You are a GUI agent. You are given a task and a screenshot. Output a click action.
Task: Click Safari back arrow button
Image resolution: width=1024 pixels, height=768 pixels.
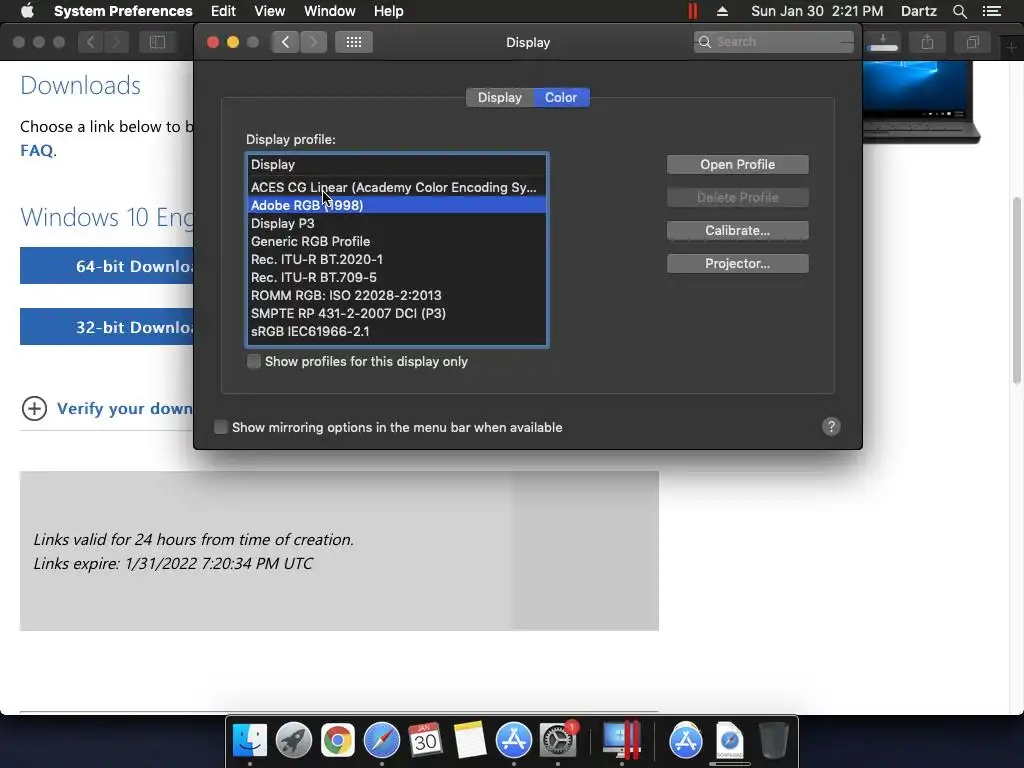(90, 42)
